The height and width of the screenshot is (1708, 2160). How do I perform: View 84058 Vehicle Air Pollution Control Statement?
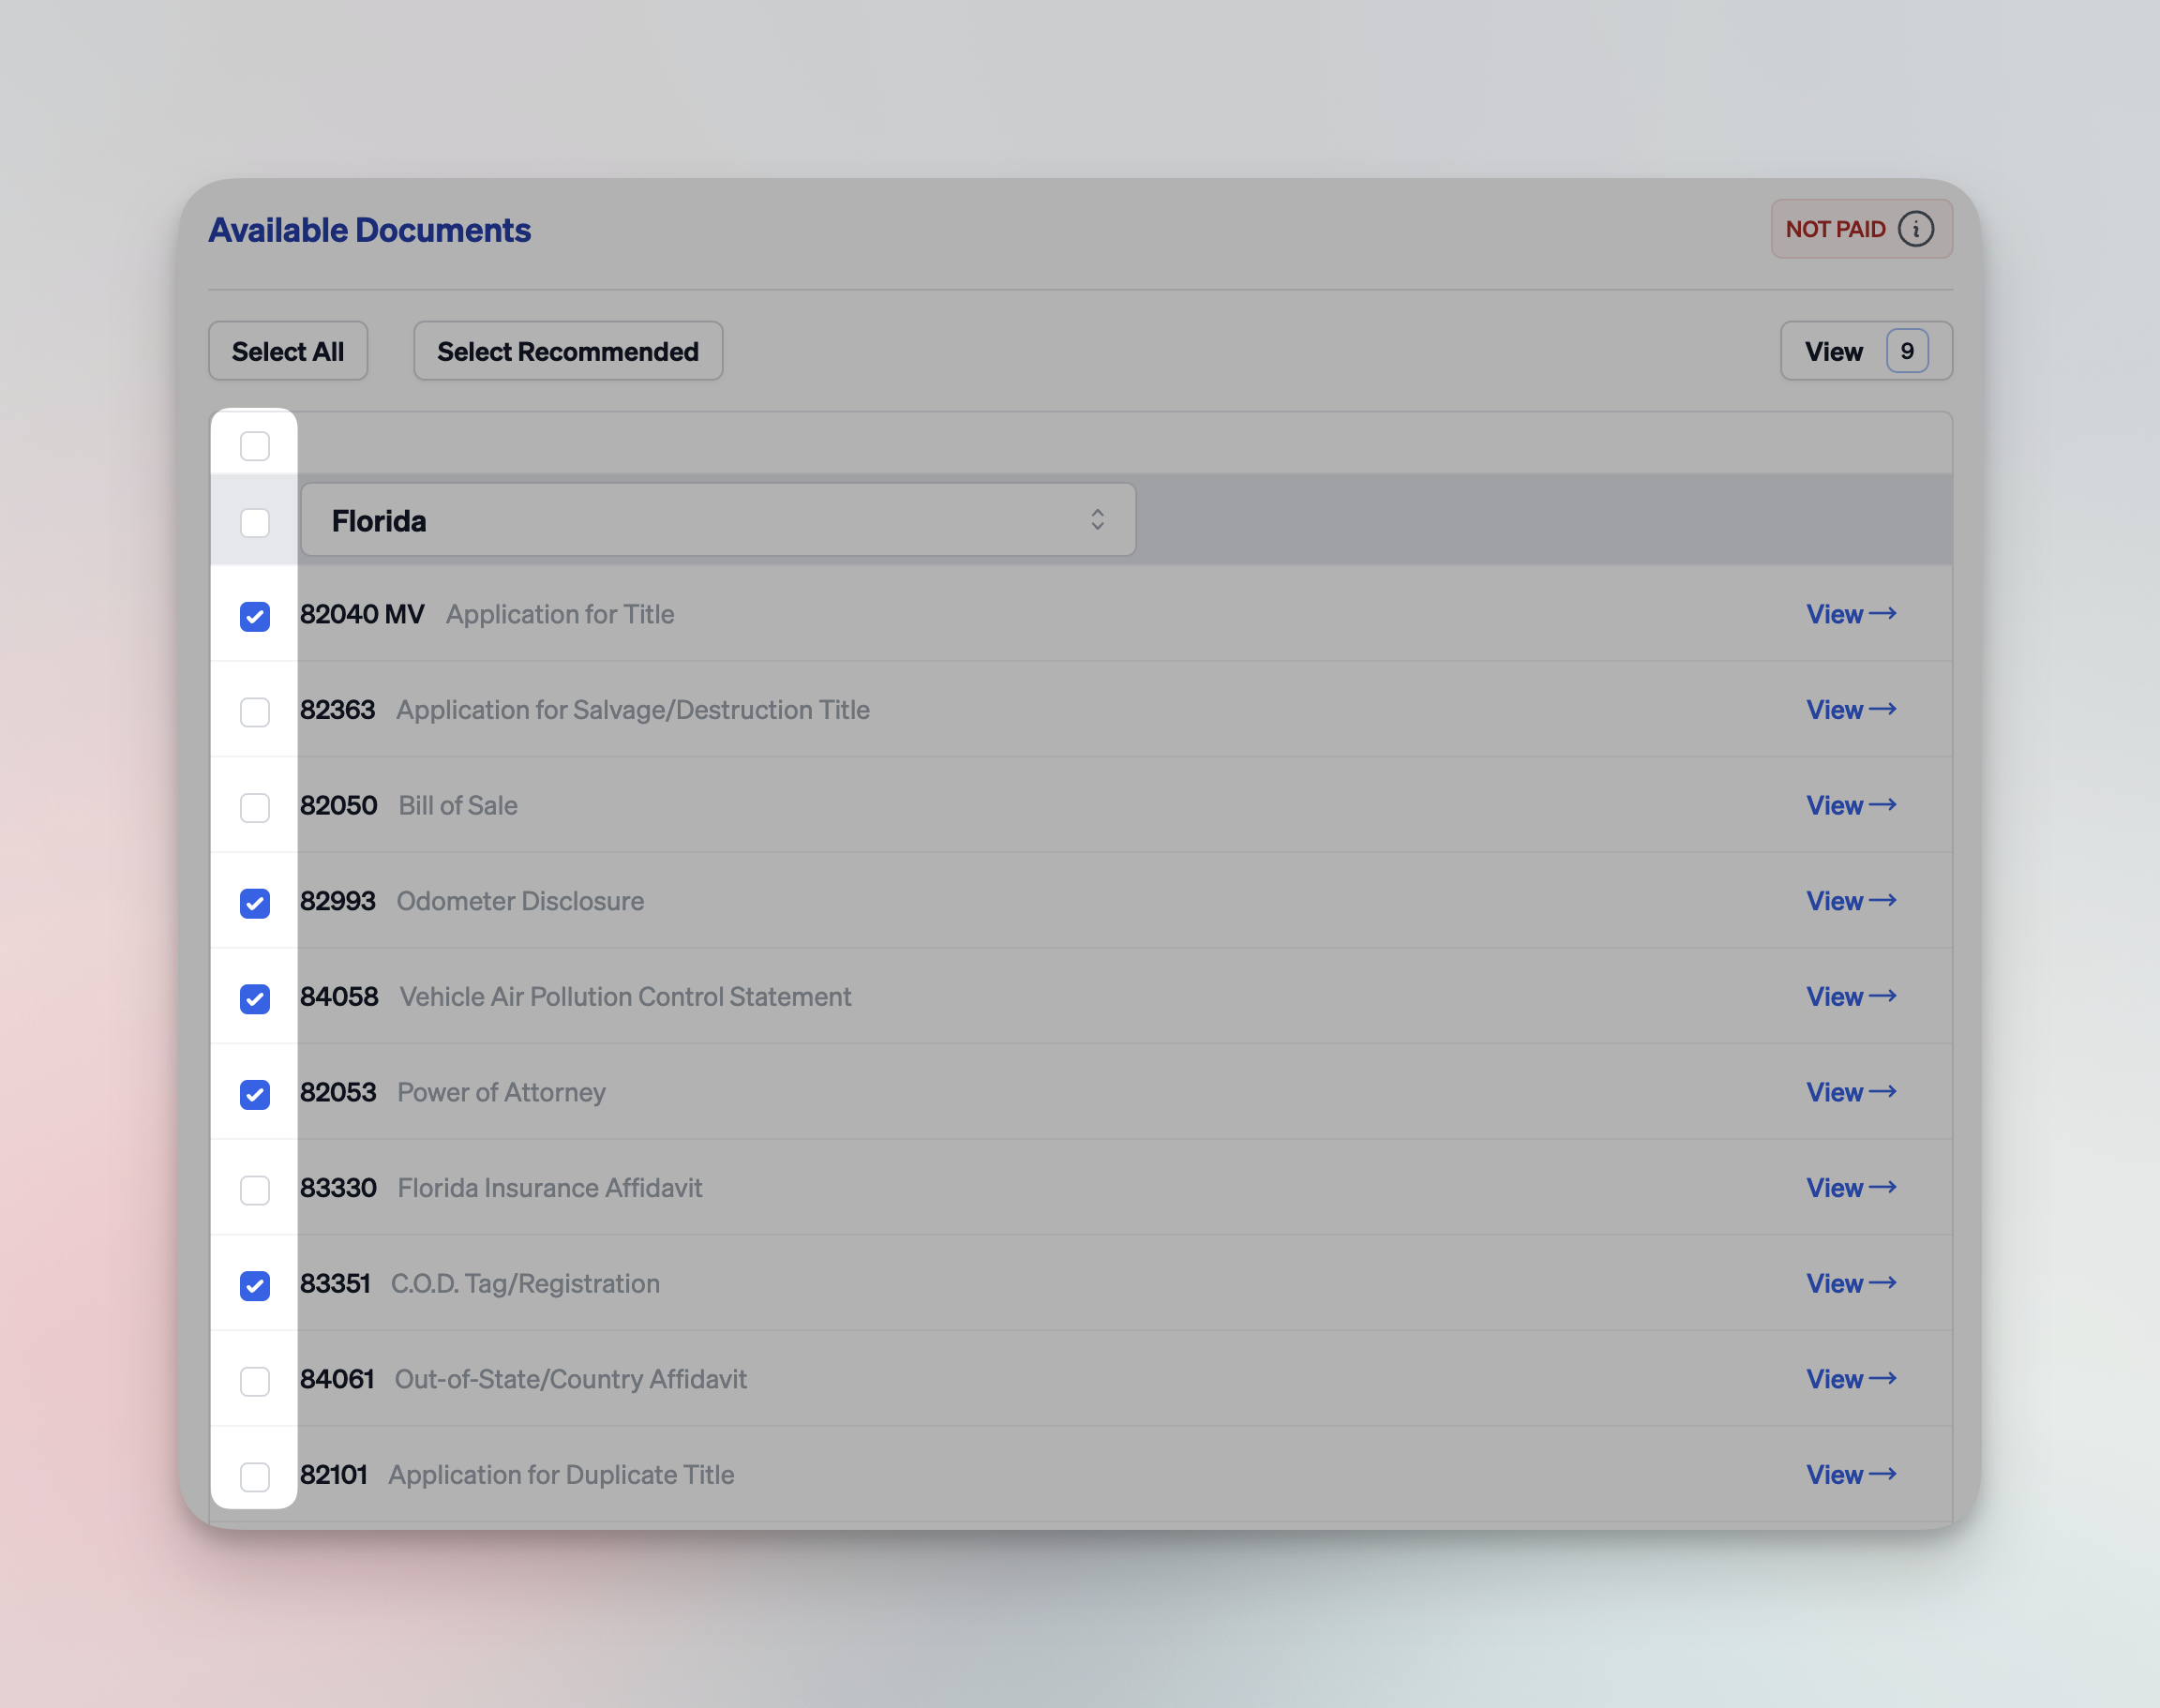coord(1851,996)
